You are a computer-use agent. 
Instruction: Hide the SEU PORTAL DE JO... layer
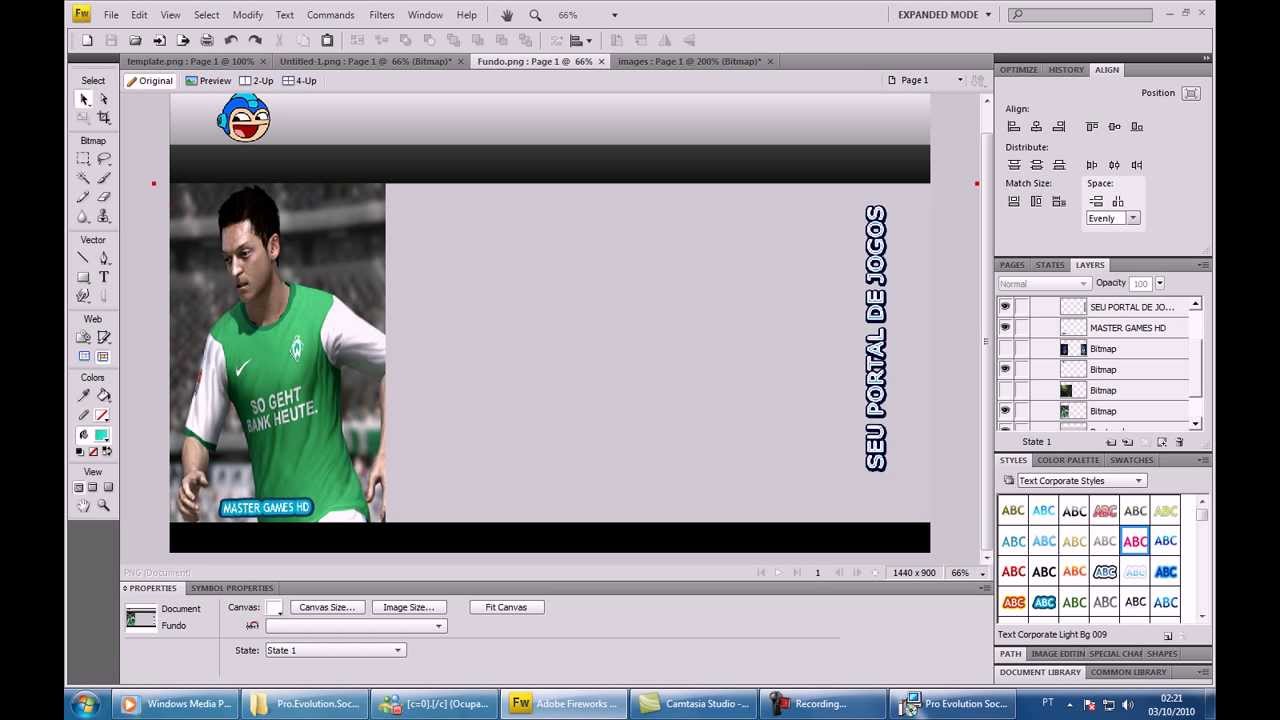tap(1005, 307)
